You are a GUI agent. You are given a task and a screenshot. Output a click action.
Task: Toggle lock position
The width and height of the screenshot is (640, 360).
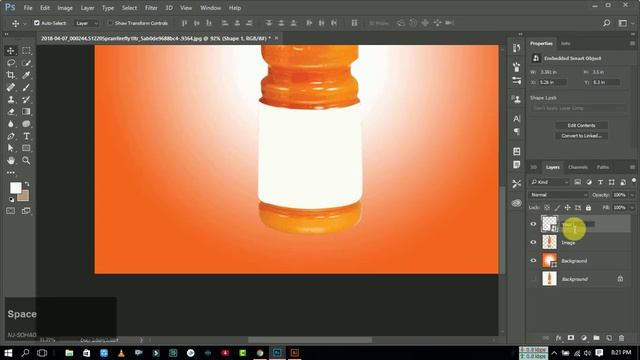click(x=568, y=208)
